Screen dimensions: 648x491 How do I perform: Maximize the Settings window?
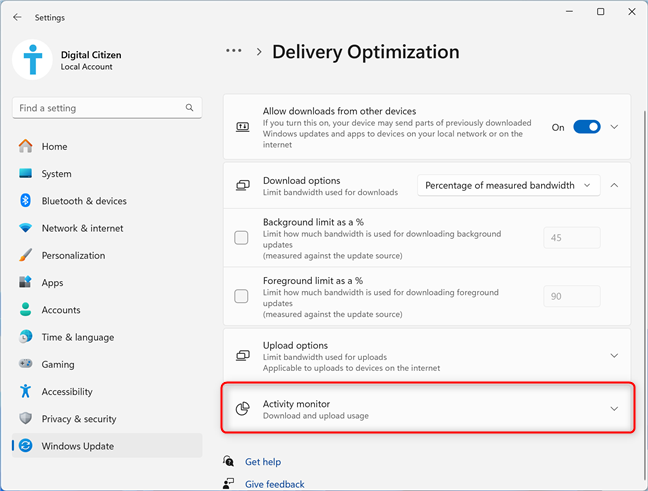point(600,12)
